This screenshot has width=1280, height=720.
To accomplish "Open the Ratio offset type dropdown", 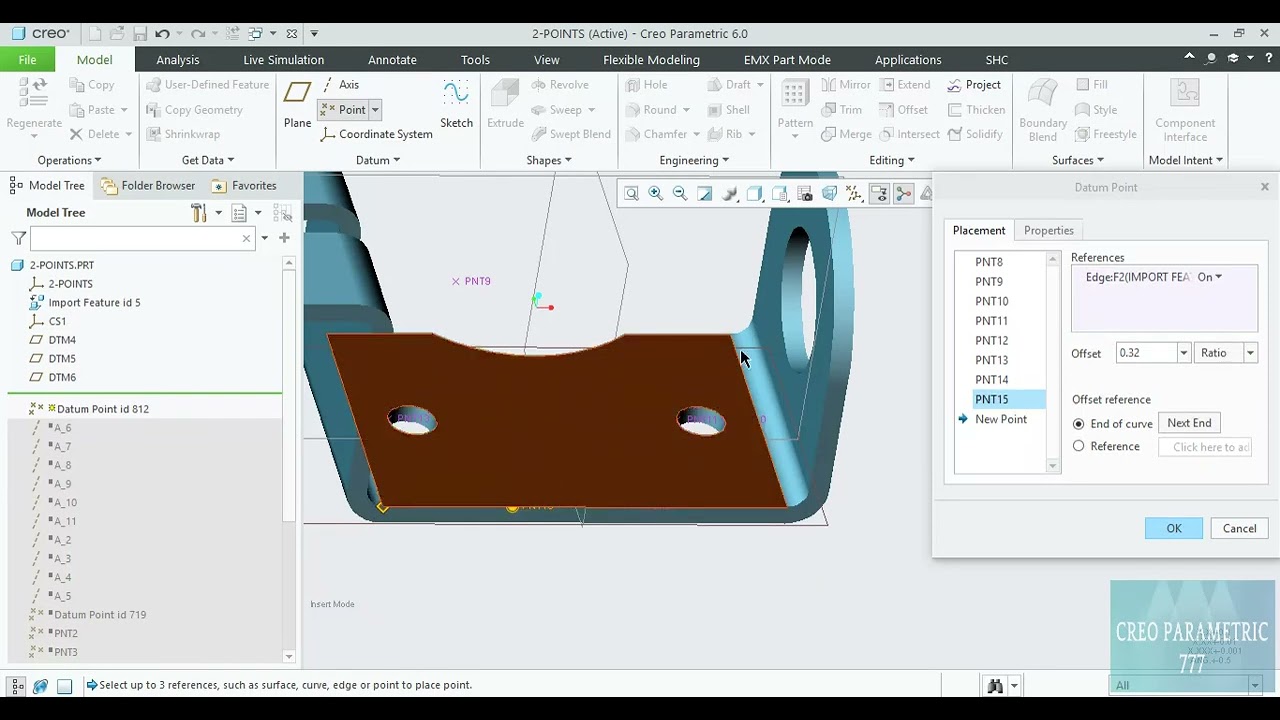I will coord(1250,353).
